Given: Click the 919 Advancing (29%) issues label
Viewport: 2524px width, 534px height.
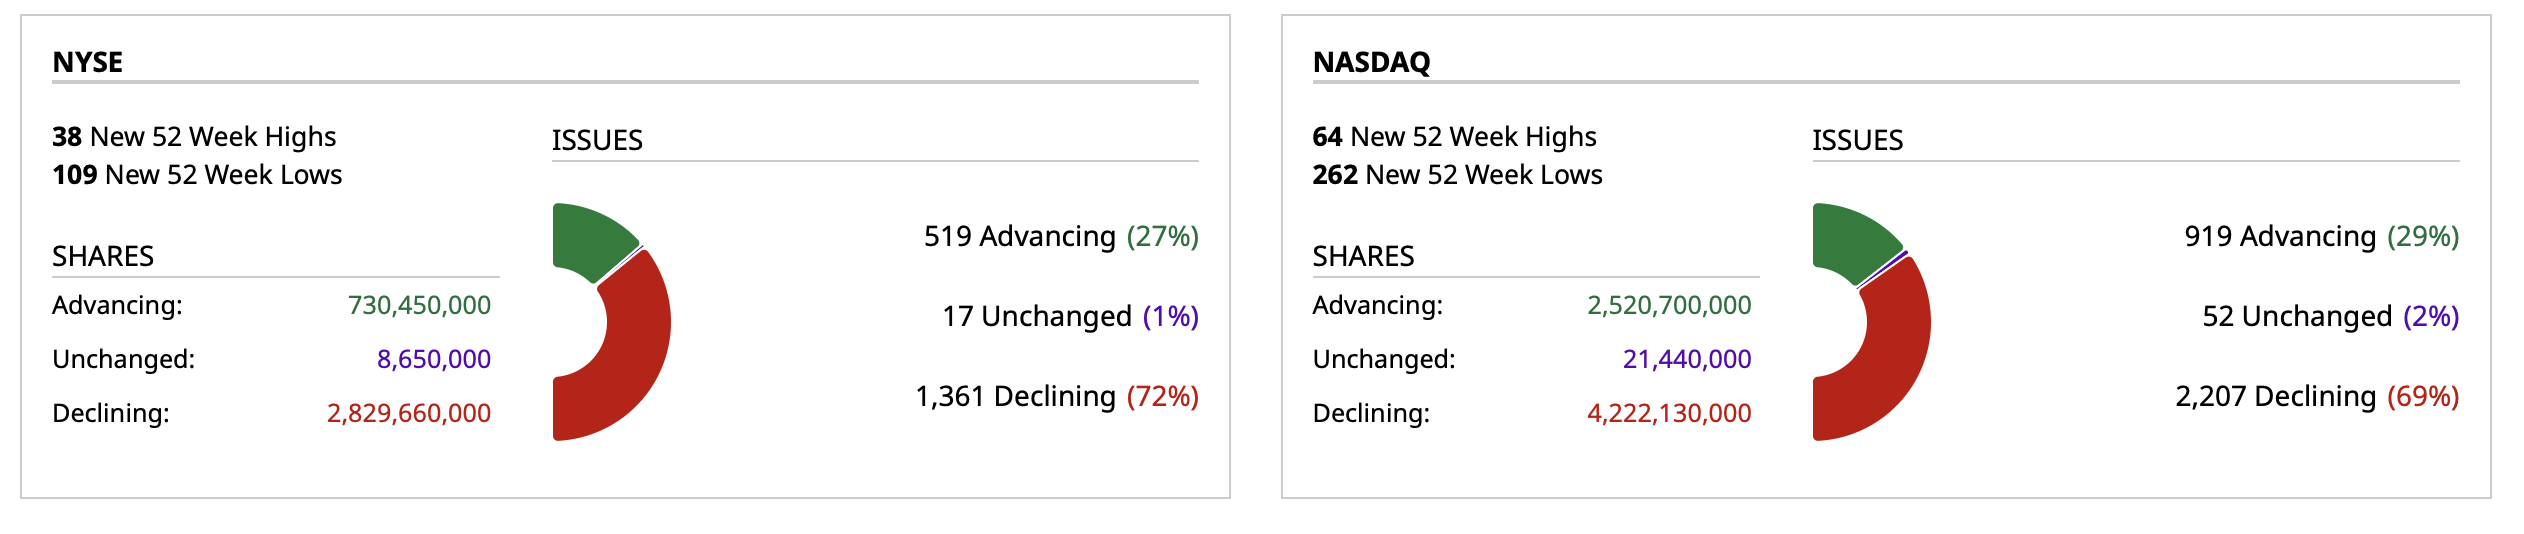Looking at the screenshot, I should click(x=2321, y=236).
